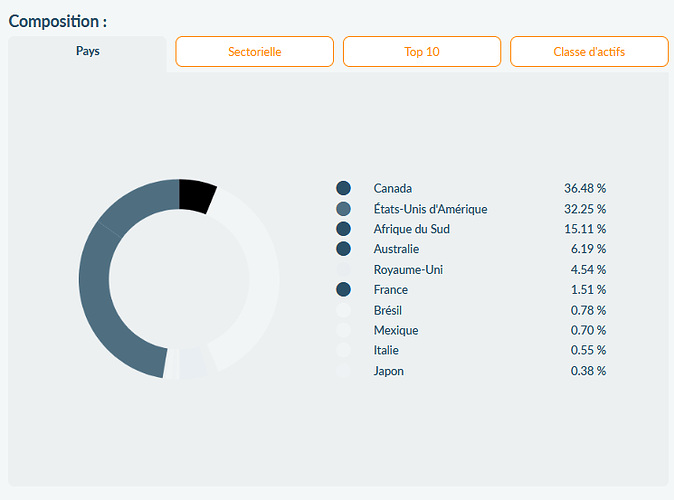Select the Classe d'actifs tab
The image size is (674, 500).
click(x=589, y=52)
